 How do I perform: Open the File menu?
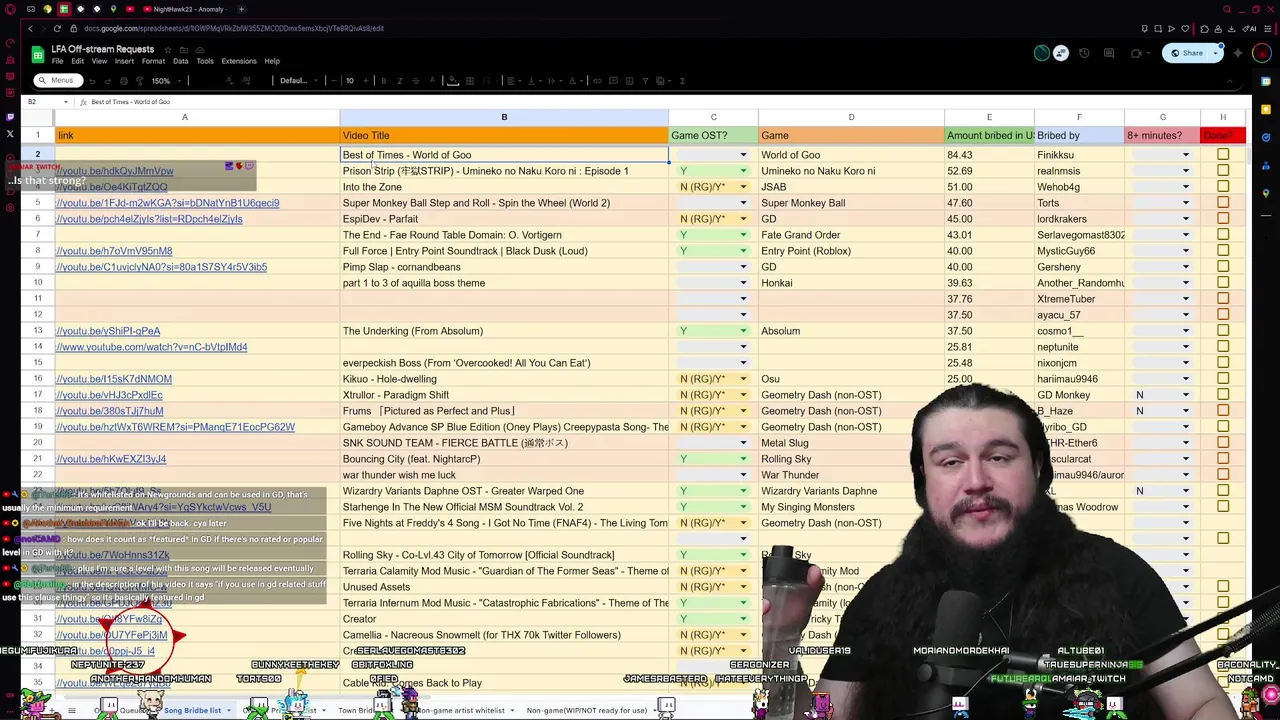[57, 61]
